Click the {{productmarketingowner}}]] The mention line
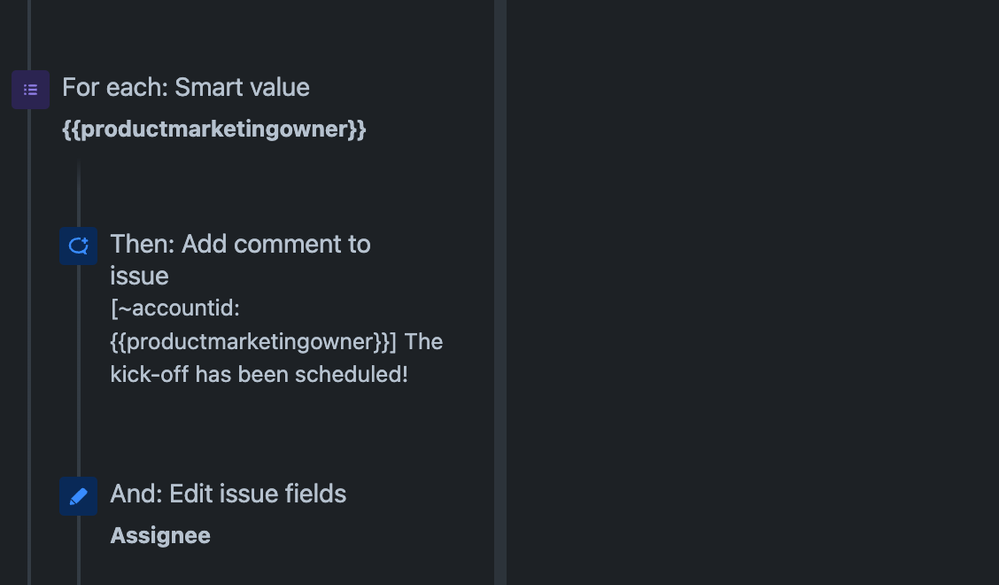Viewport: 999px width, 585px height. [x=276, y=342]
